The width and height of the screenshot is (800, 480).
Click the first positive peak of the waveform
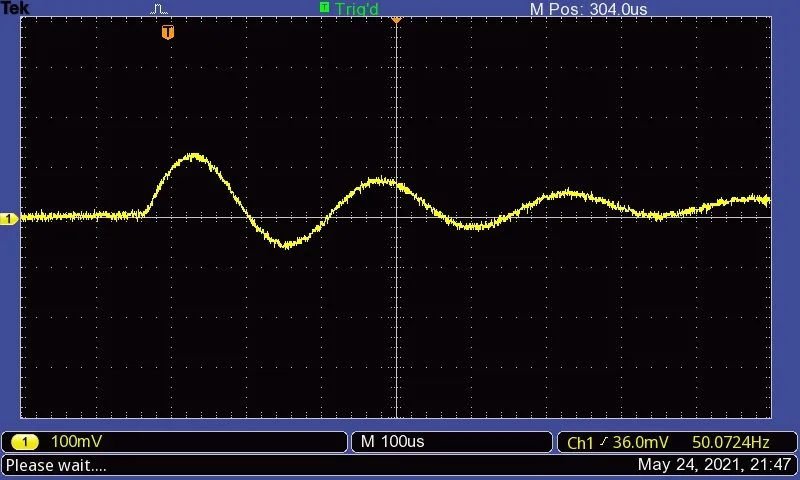click(x=193, y=157)
